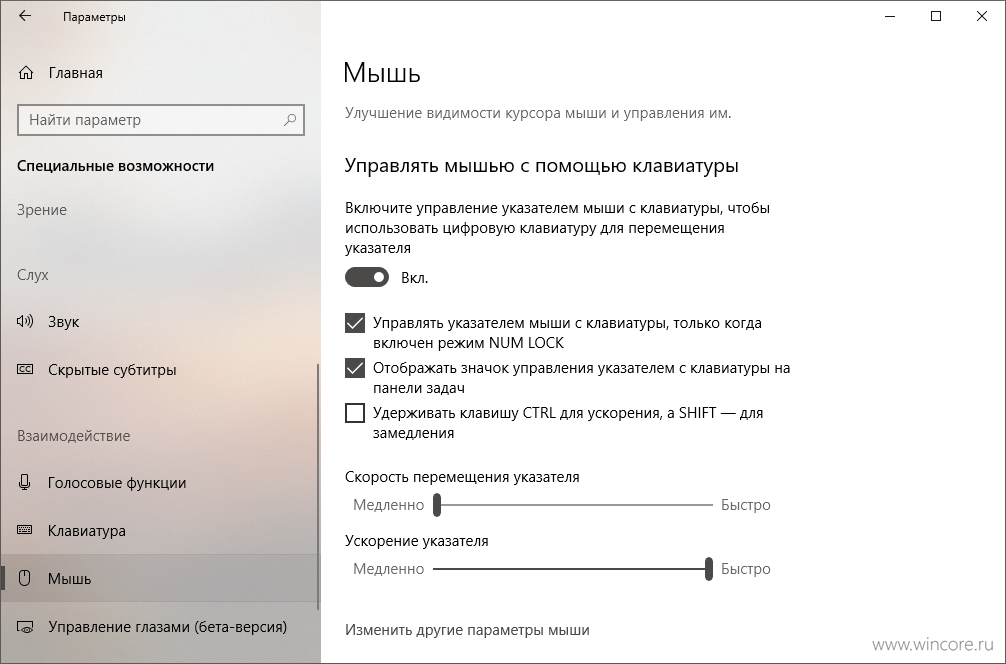The width and height of the screenshot is (1006, 664).
Task: Click the Главная home link
Action: [76, 73]
